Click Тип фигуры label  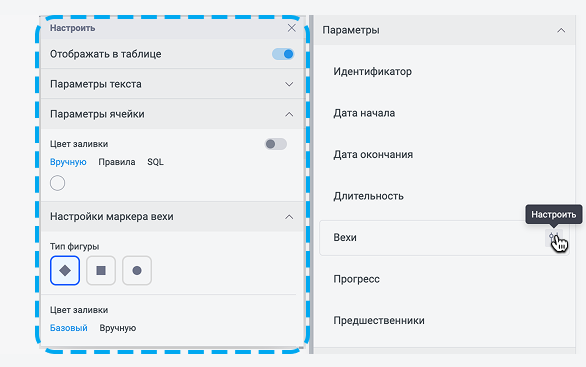[75, 247]
